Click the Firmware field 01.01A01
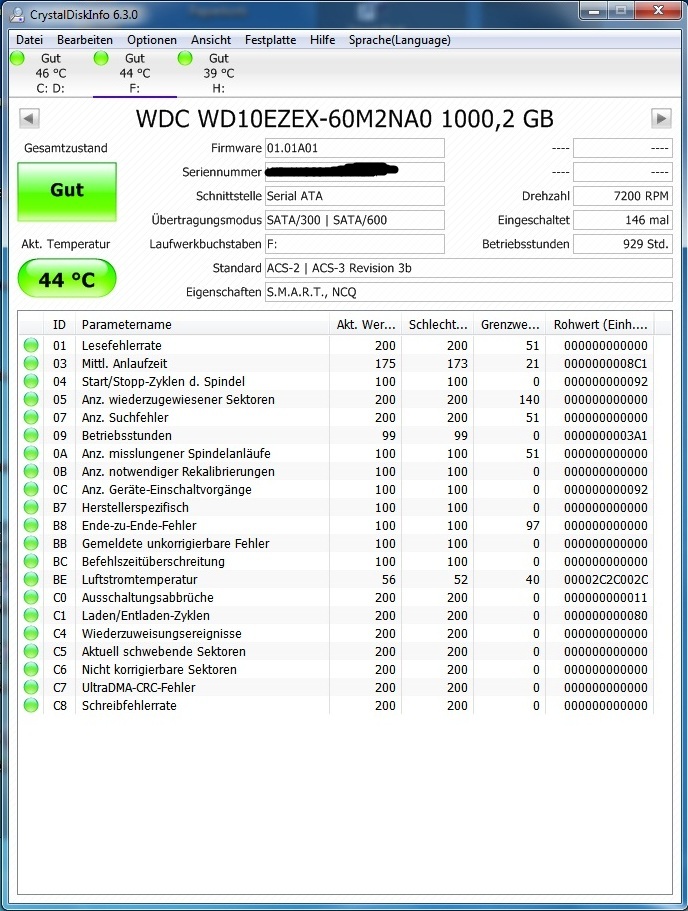 tap(354, 148)
